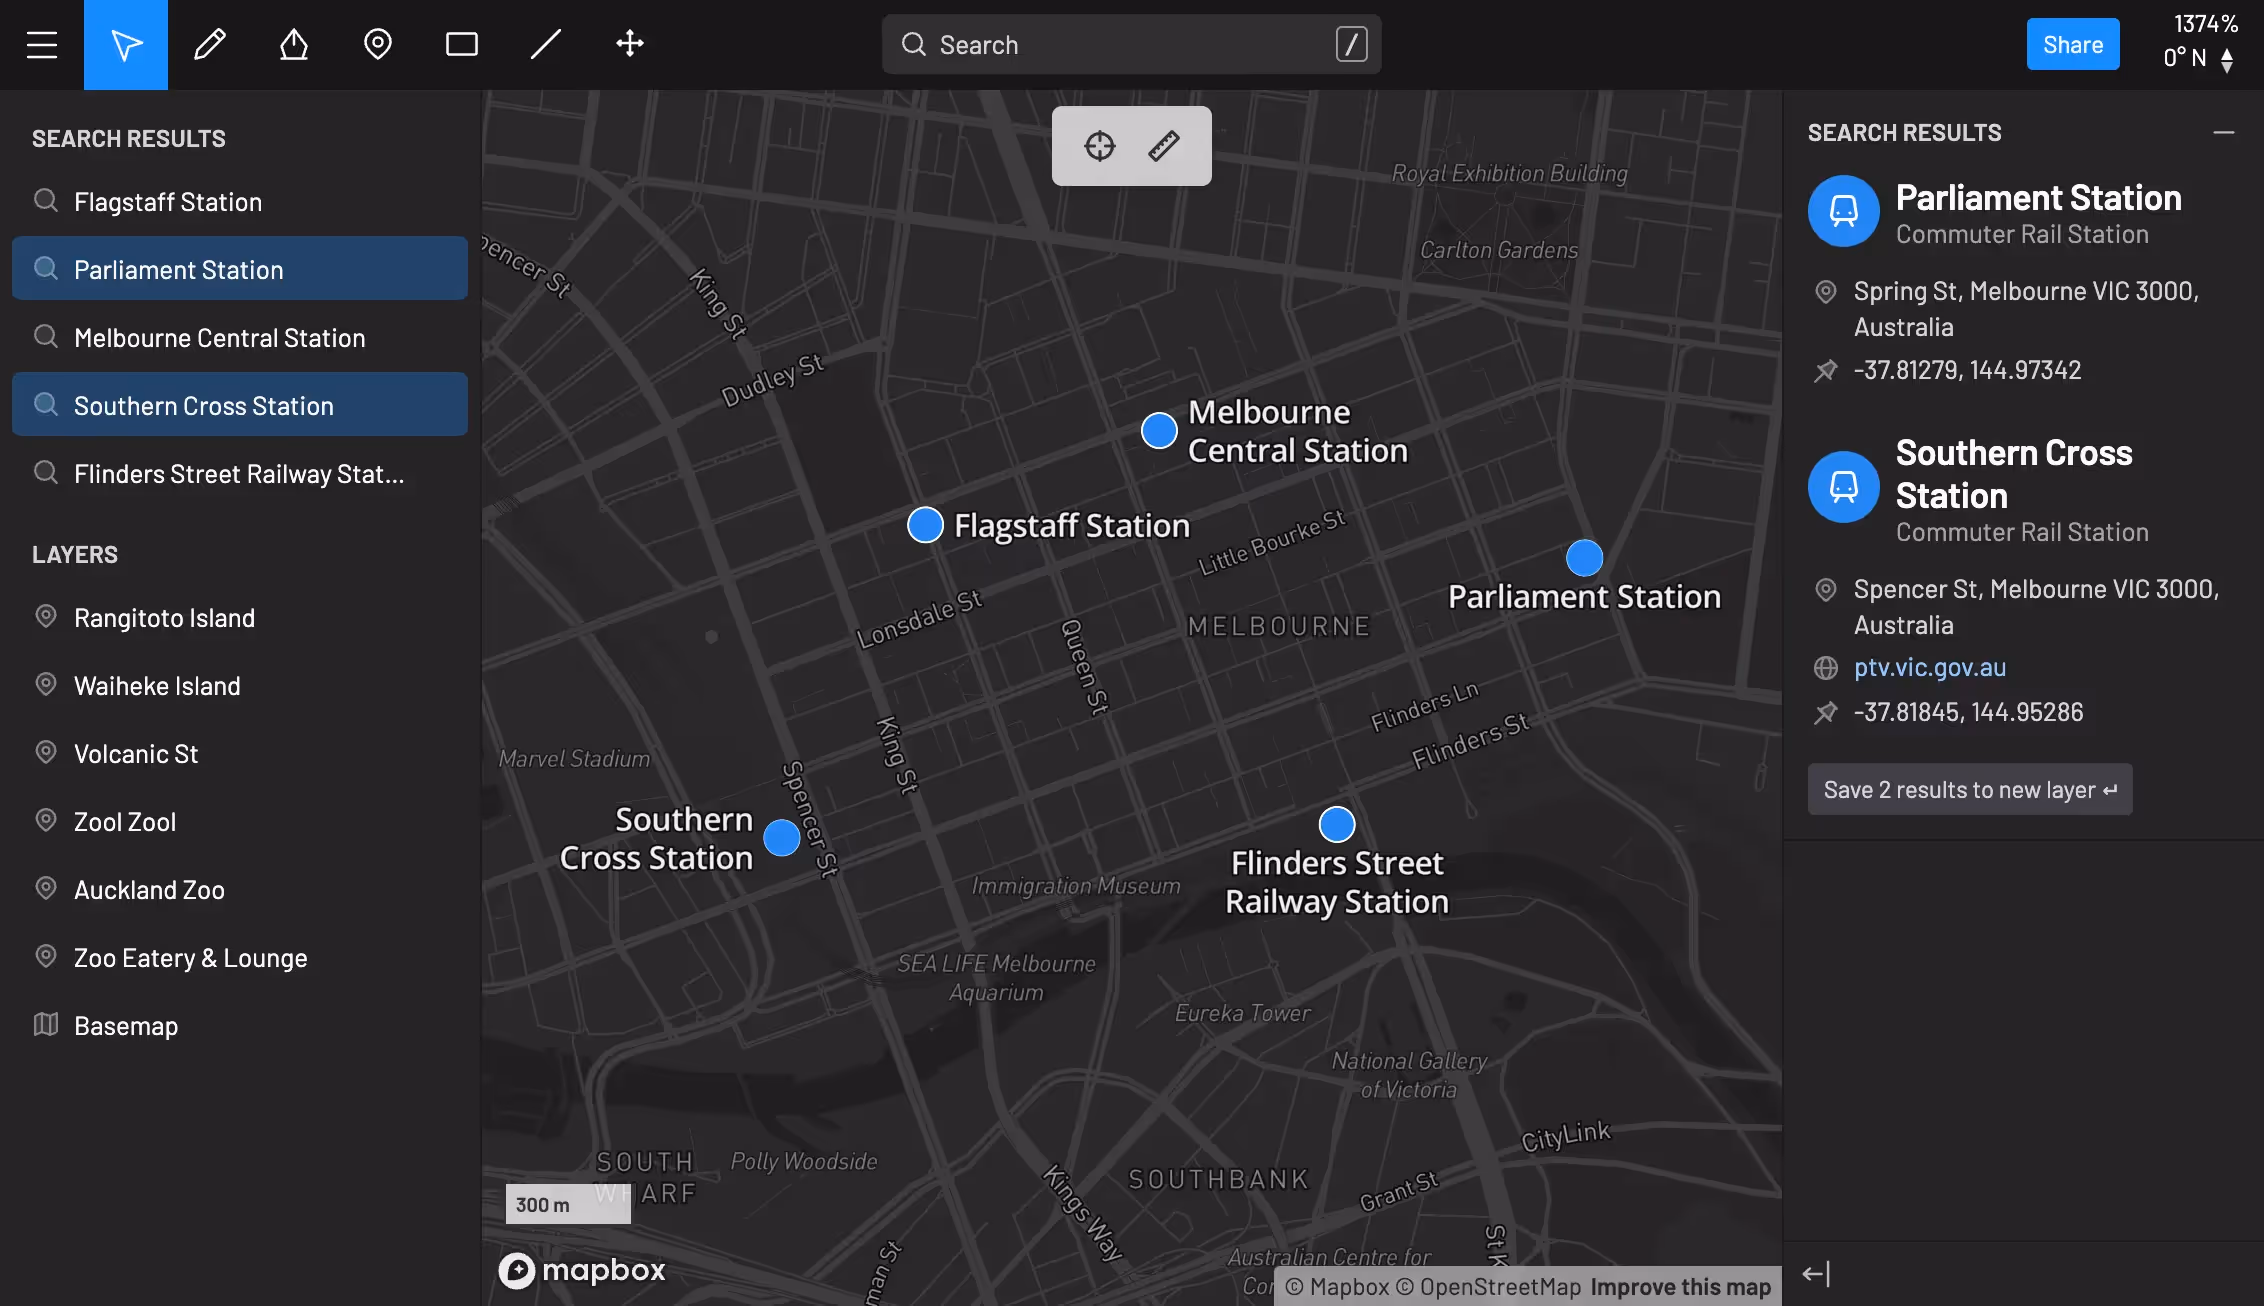Screen dimensions: 2264x1306
Task: Click the crosshair locate tool
Action: pos(1100,145)
